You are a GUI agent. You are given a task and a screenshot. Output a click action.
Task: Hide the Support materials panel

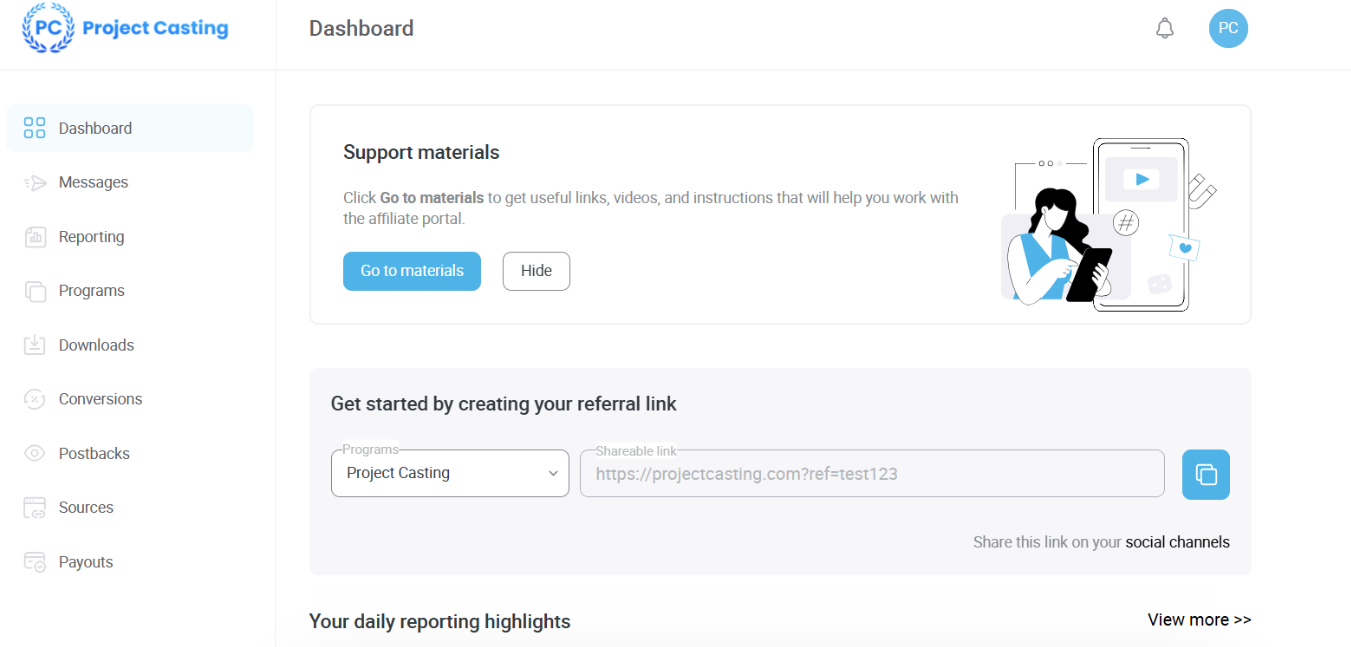(x=536, y=271)
